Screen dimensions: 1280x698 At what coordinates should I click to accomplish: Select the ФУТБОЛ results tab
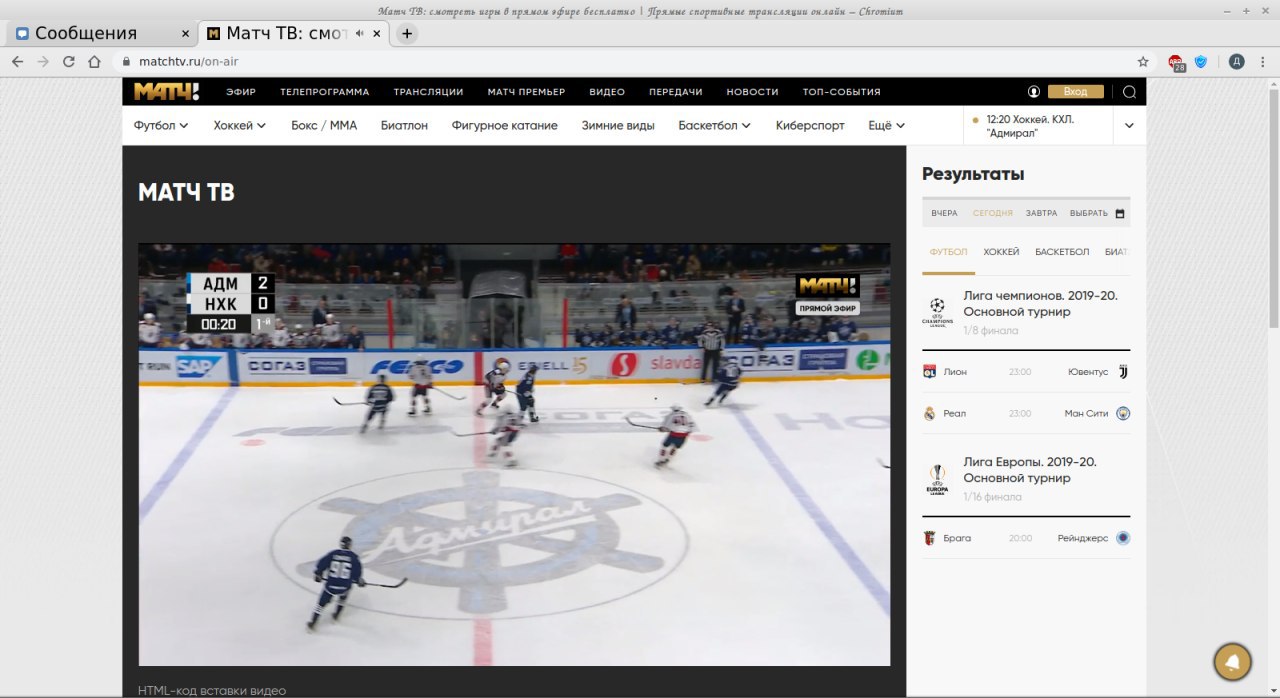(948, 252)
